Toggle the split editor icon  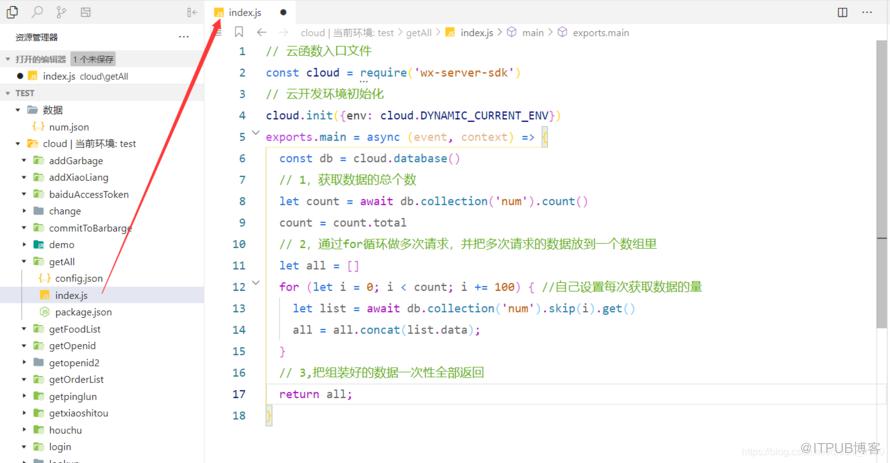(x=842, y=12)
